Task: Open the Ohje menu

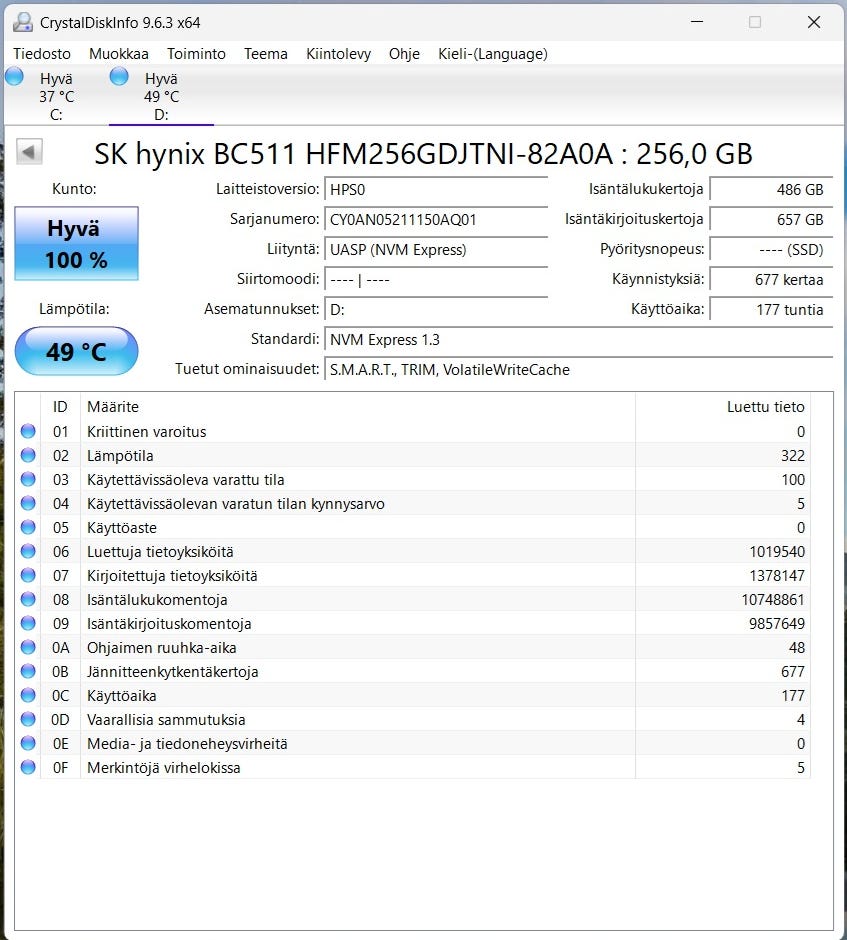Action: [404, 54]
